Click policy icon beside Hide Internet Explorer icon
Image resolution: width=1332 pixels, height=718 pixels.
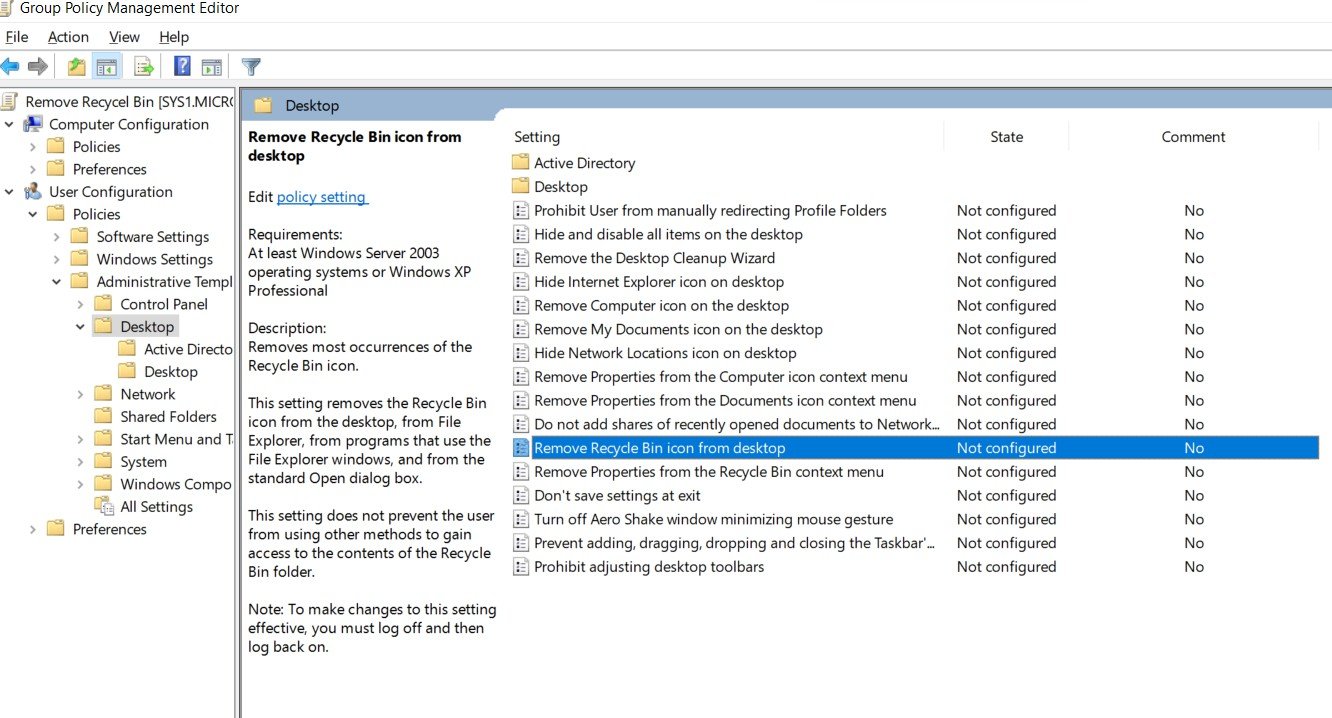point(520,281)
